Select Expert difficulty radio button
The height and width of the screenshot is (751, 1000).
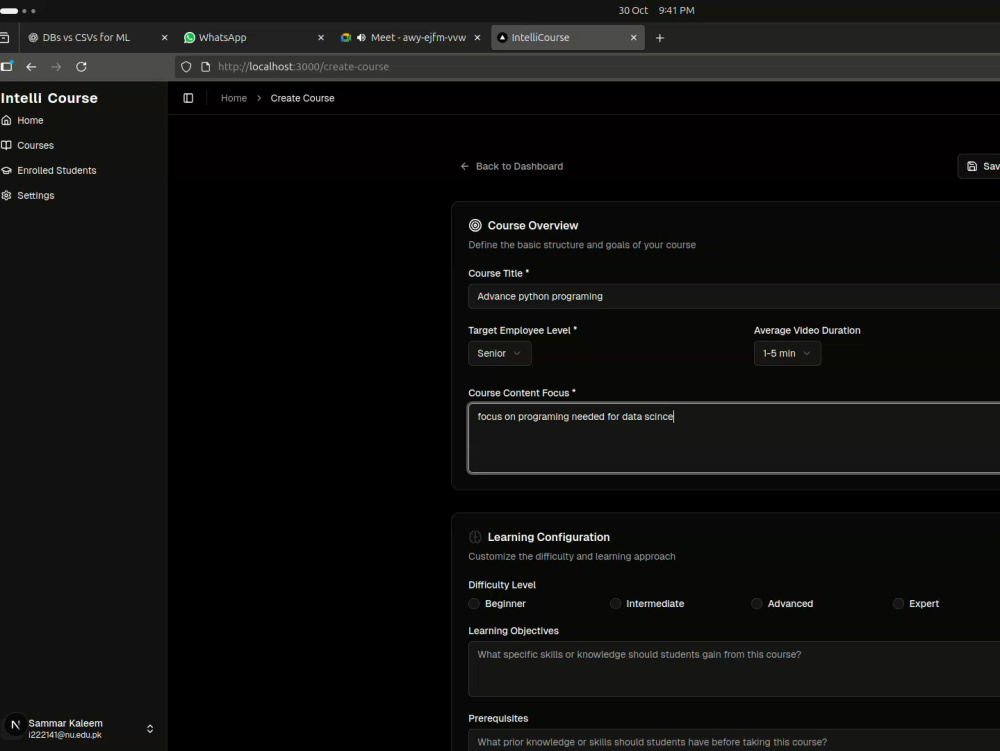tap(898, 604)
